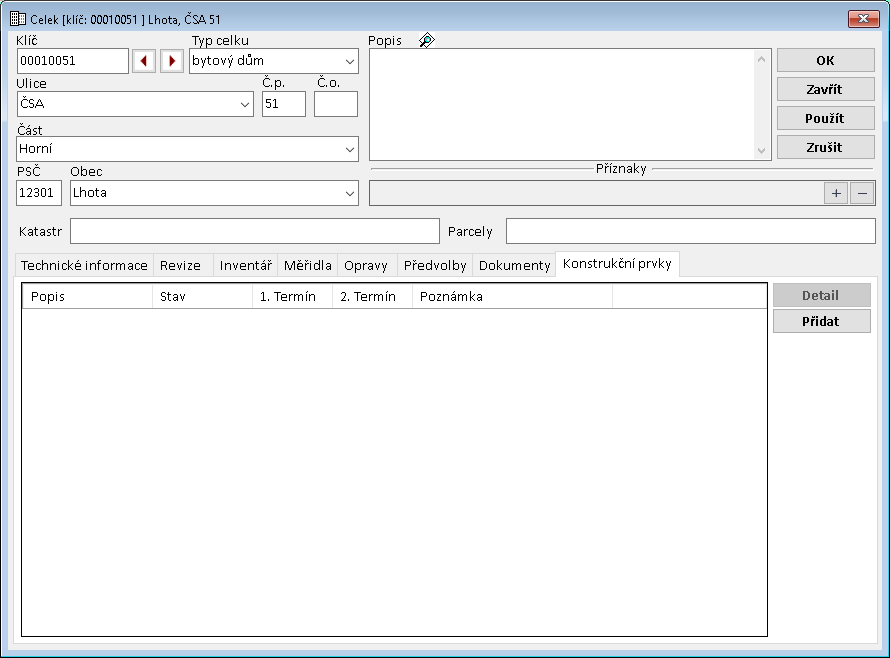Switch to the Technické informace tab

click(x=85, y=265)
